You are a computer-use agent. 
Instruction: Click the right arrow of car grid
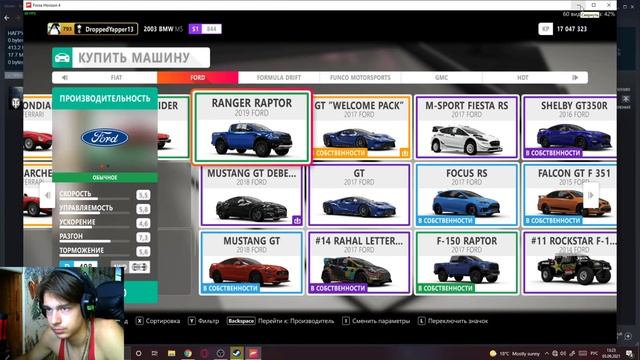(x=591, y=195)
